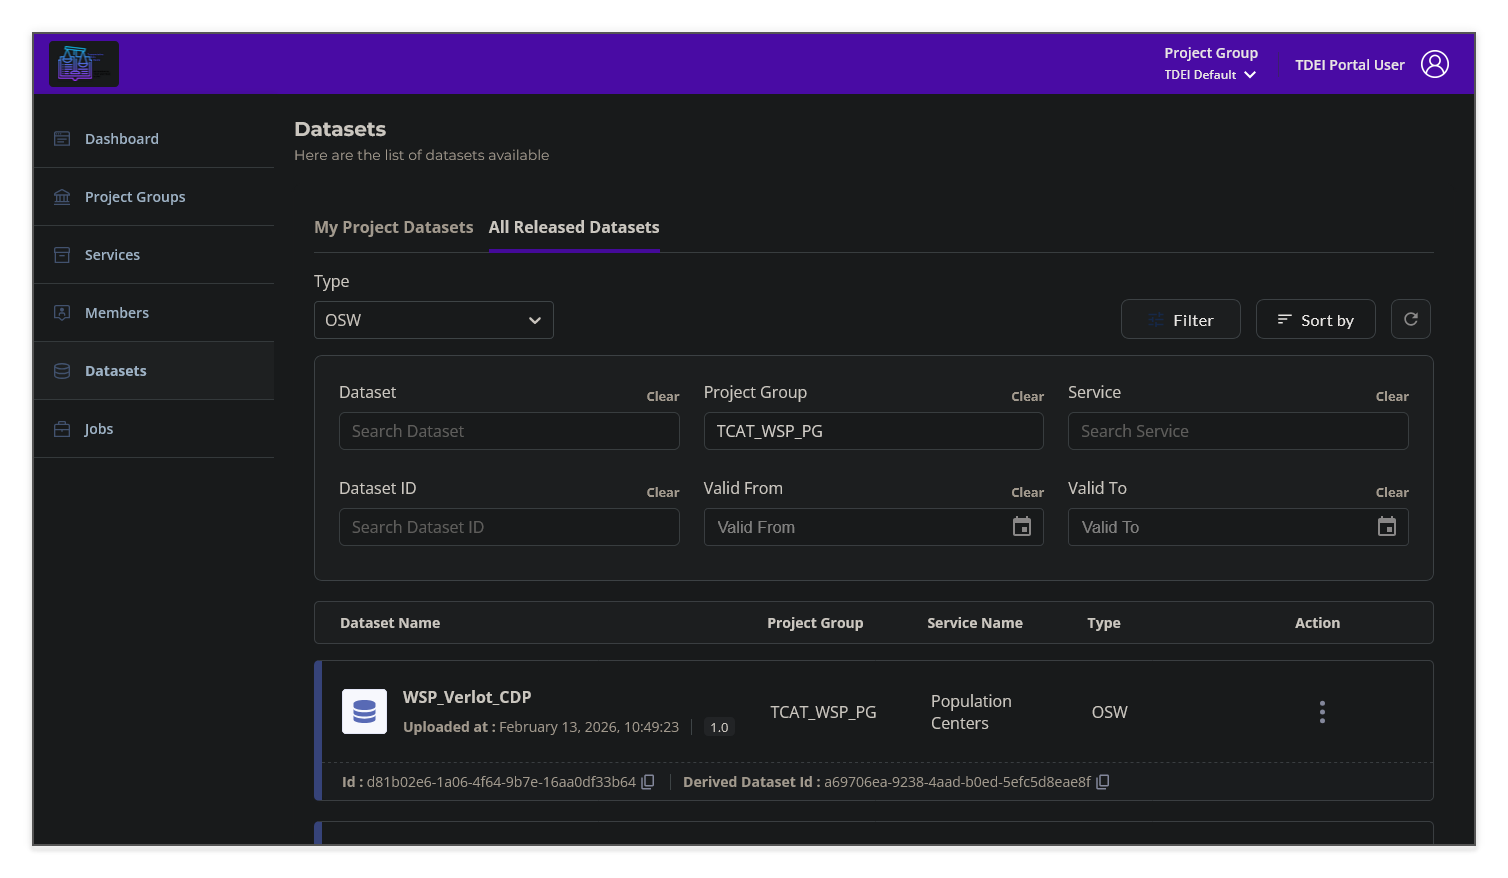Viewport: 1508px width, 878px height.
Task: Switch to the My Project Datasets tab
Action: pos(393,227)
